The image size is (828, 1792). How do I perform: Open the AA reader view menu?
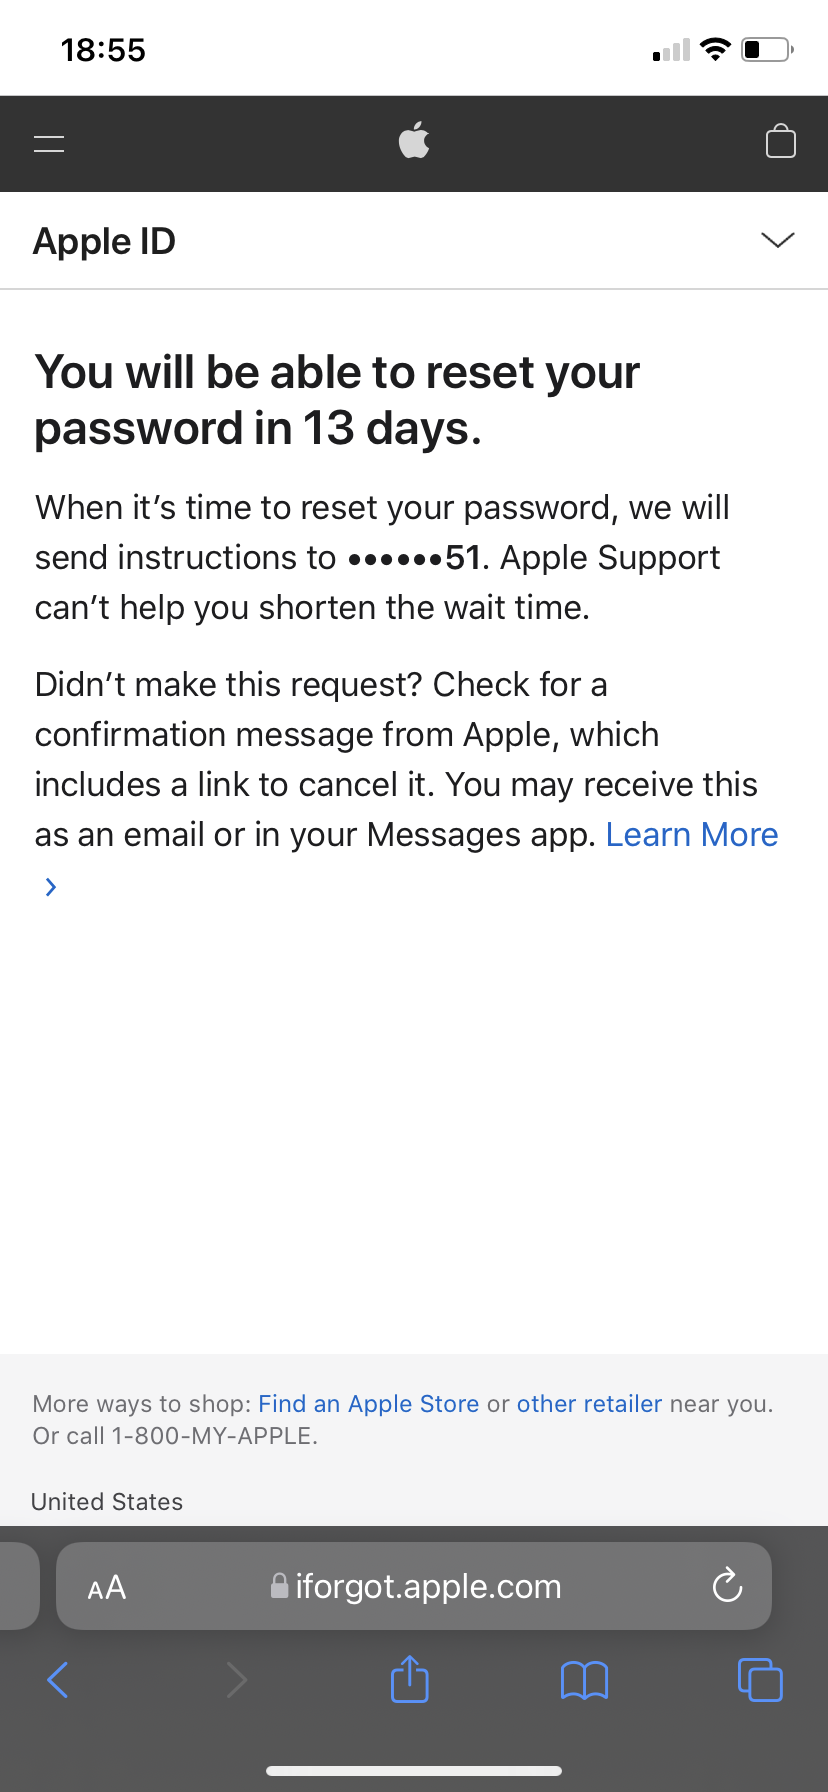pyautogui.click(x=107, y=1587)
